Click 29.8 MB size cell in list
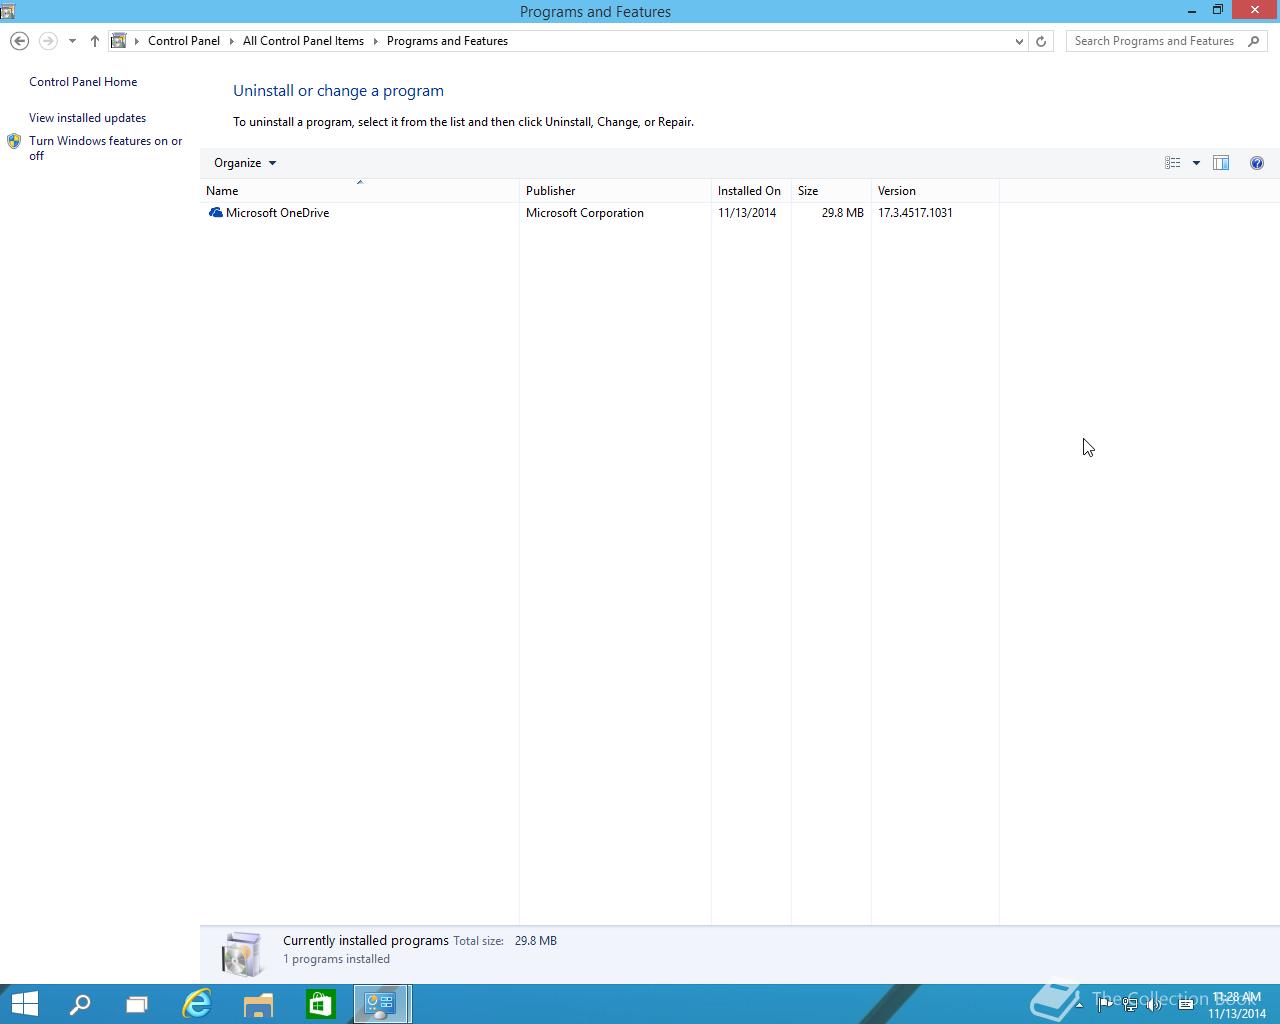Screen dimensions: 1280x1024 tap(843, 213)
